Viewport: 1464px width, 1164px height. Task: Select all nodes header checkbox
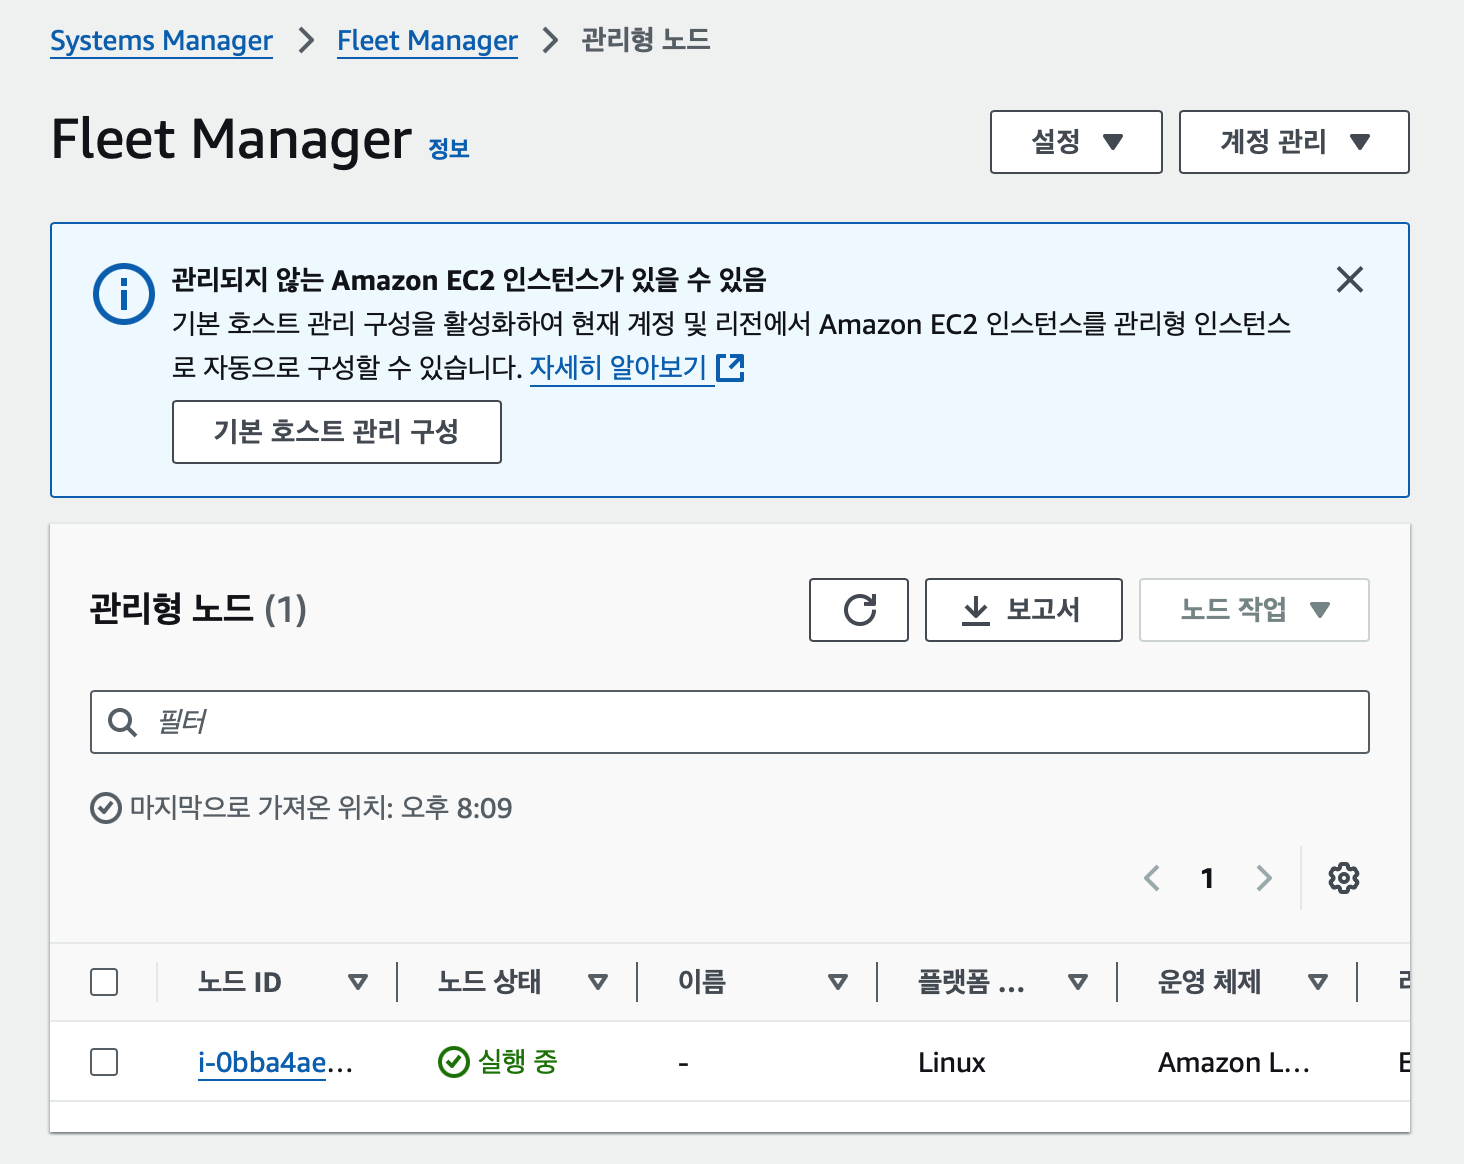coord(104,982)
